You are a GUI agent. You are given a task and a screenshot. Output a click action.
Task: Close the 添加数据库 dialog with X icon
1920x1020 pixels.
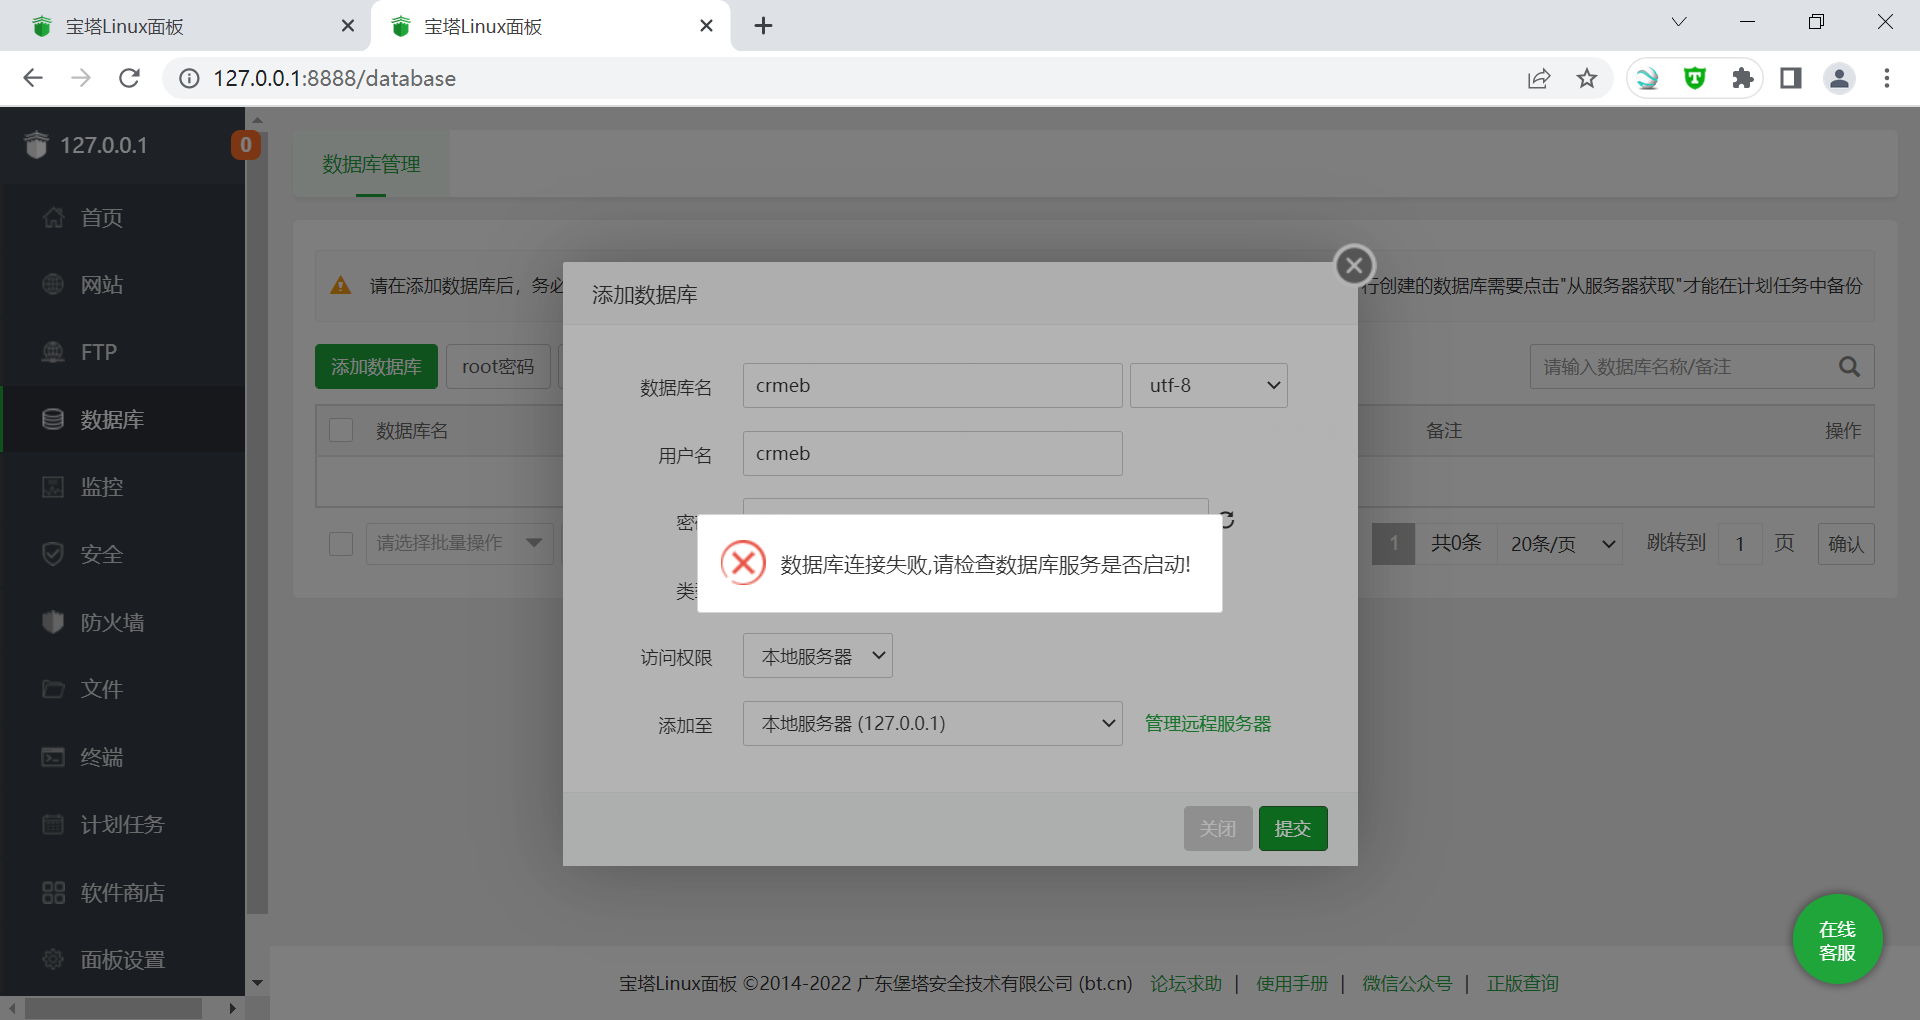(1354, 265)
